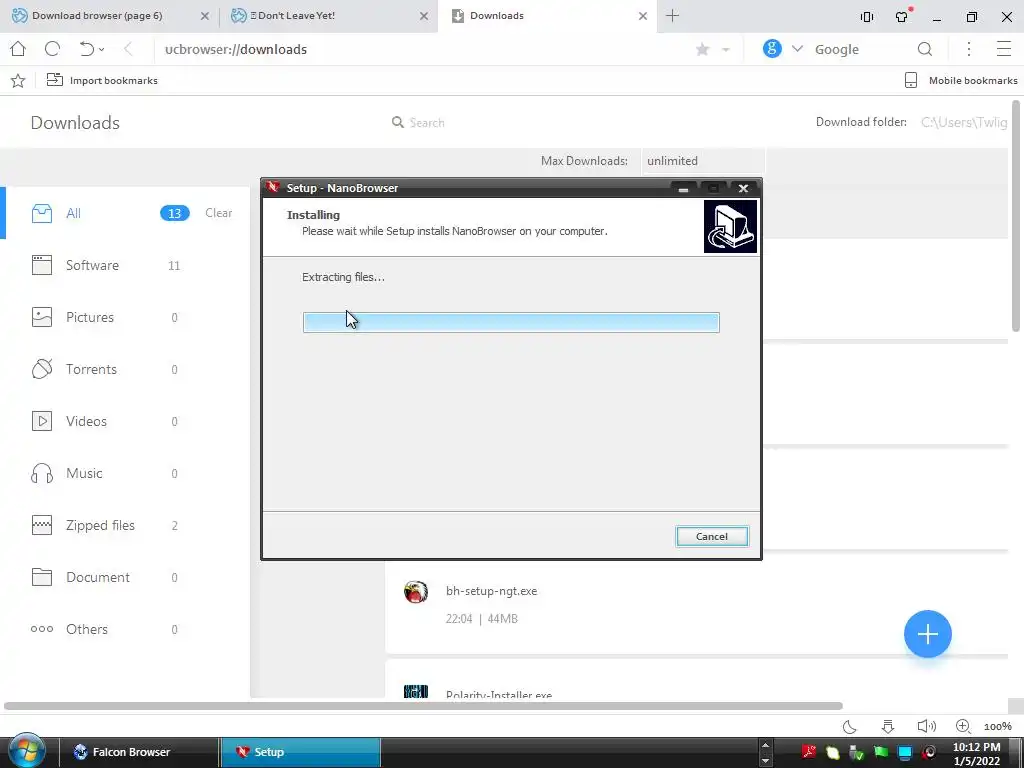Expand the bookmark star dropdown

tap(726, 50)
